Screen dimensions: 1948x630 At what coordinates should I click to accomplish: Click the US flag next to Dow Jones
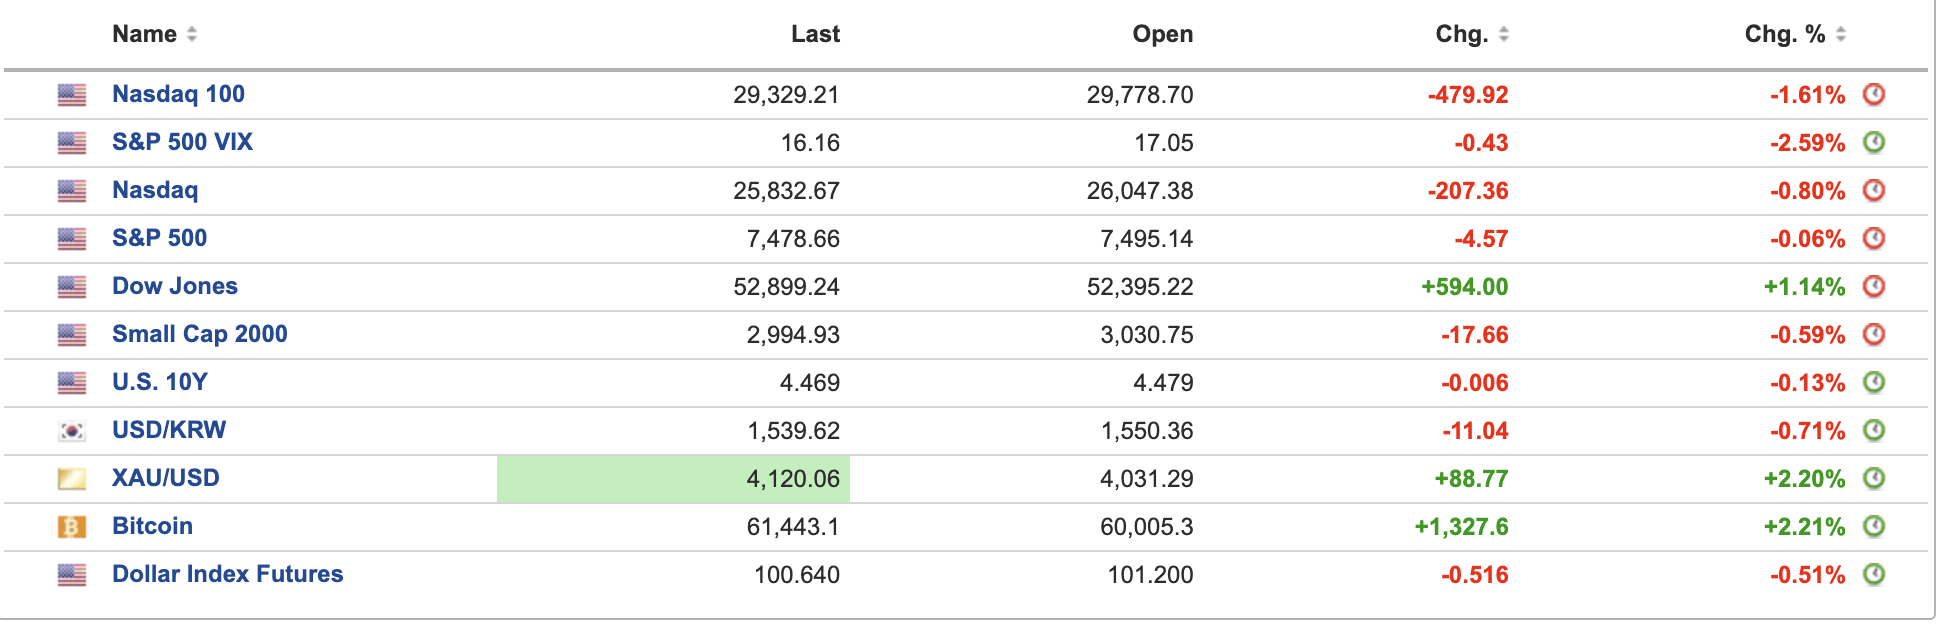(72, 287)
